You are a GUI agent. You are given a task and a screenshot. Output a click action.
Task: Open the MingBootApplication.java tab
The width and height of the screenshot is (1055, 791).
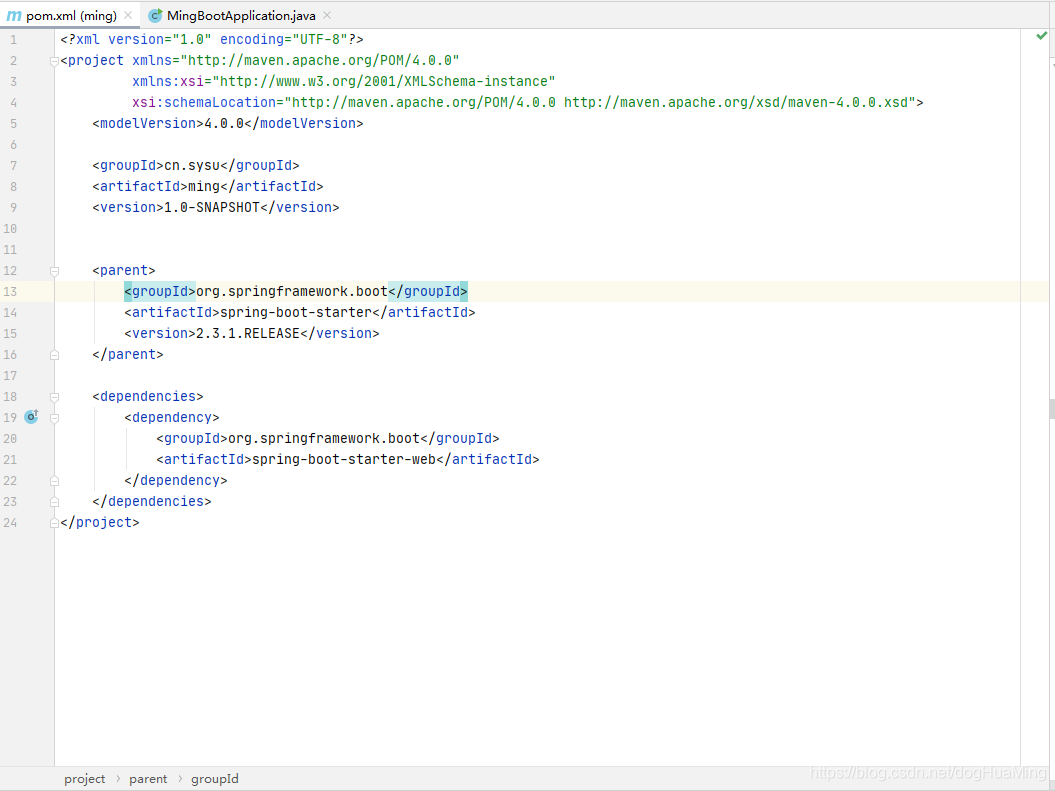(x=241, y=15)
